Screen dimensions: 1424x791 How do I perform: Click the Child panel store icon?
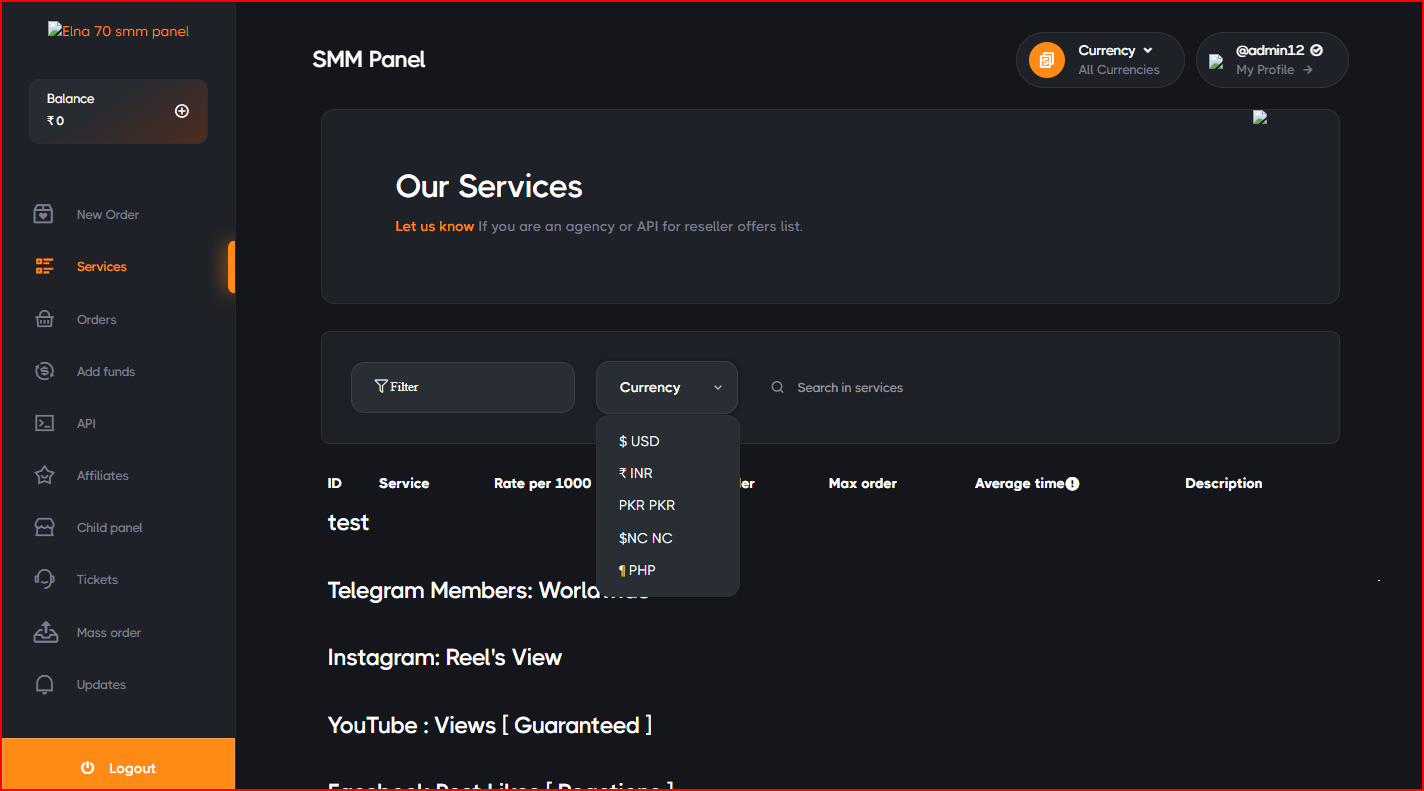[44, 527]
